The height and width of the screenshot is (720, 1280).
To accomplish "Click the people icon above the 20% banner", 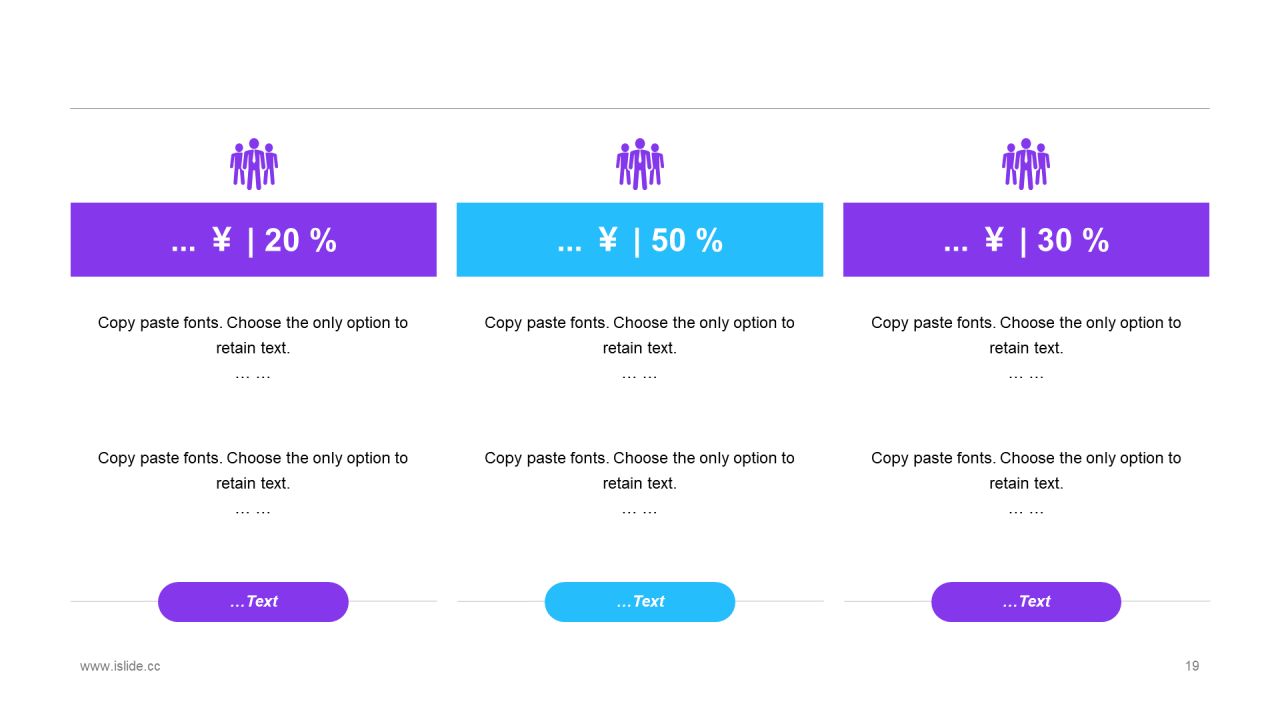I will 254,164.
